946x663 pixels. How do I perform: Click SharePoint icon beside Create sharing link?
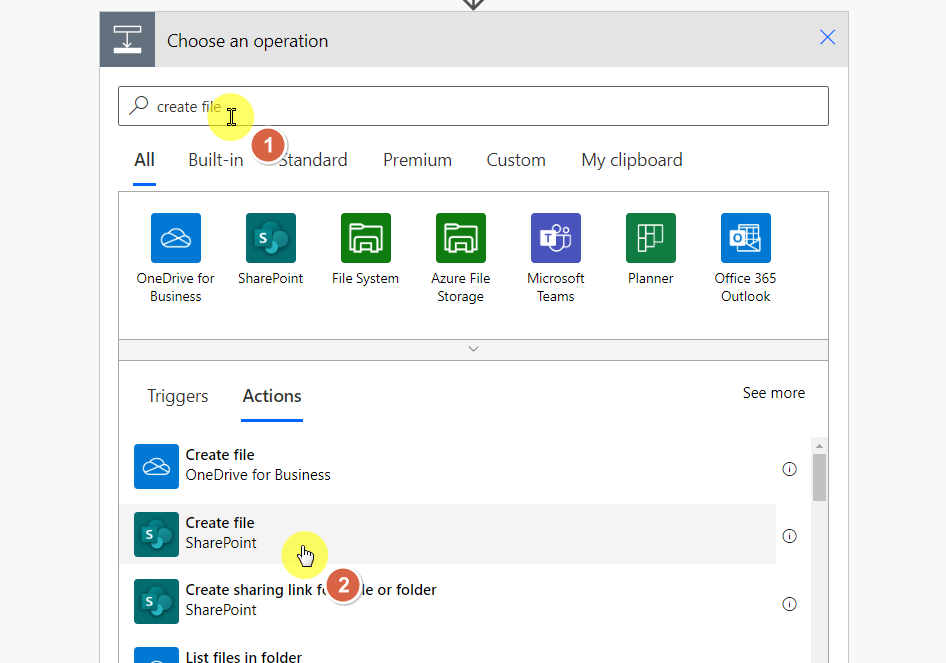tap(156, 601)
